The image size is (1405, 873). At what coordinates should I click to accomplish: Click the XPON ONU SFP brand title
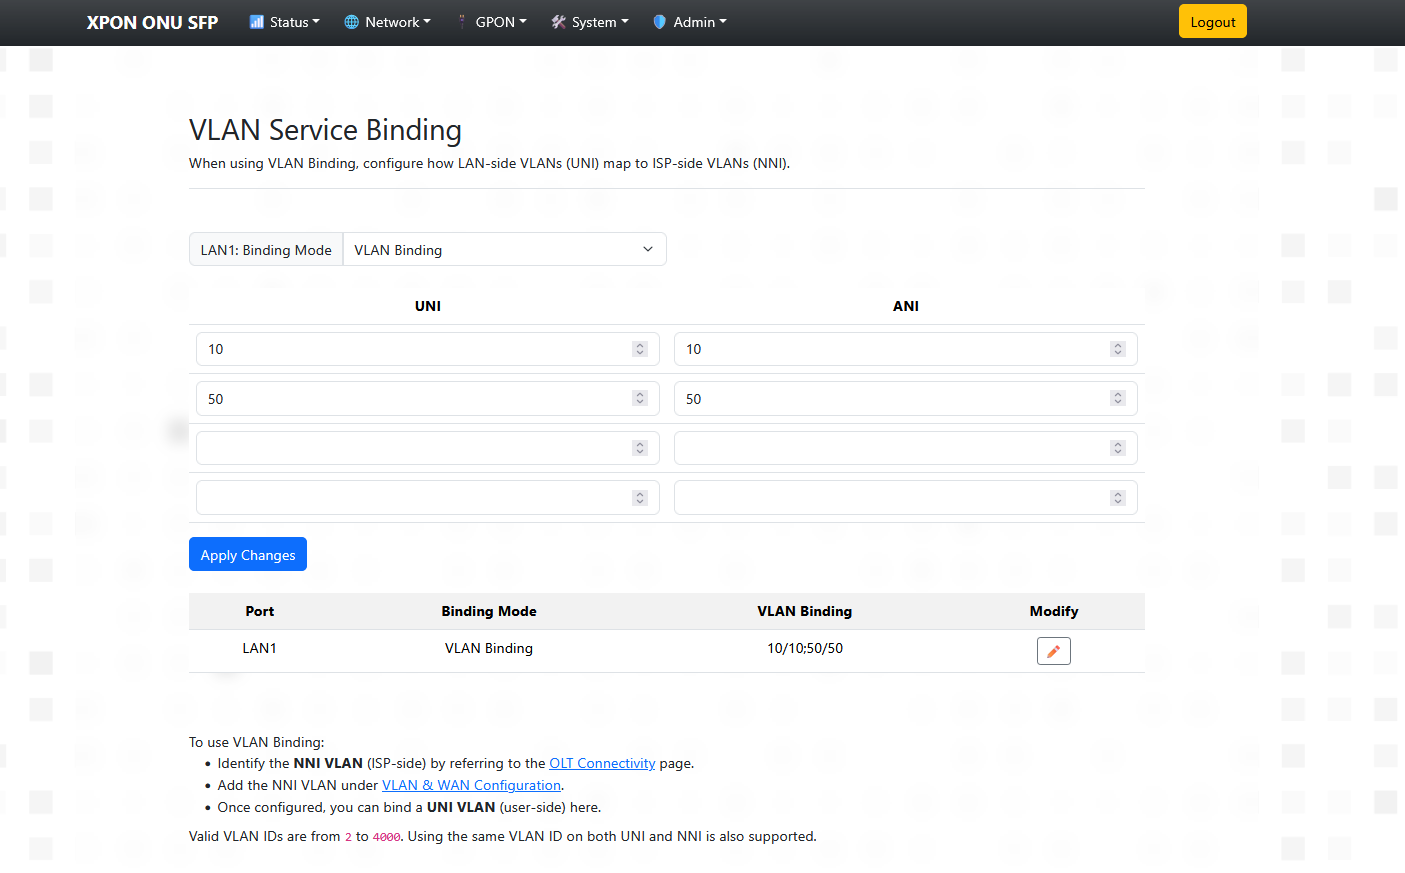(x=152, y=22)
